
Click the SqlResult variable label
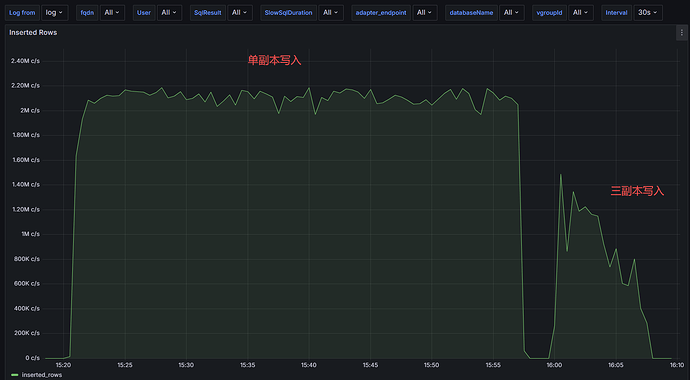(208, 13)
